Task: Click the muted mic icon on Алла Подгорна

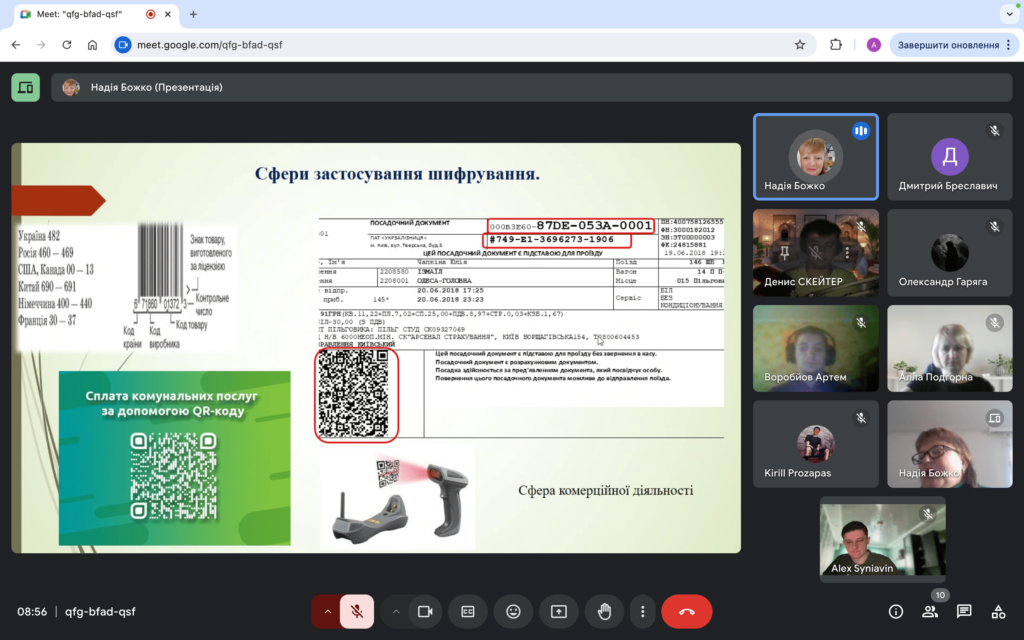Action: pyautogui.click(x=995, y=323)
